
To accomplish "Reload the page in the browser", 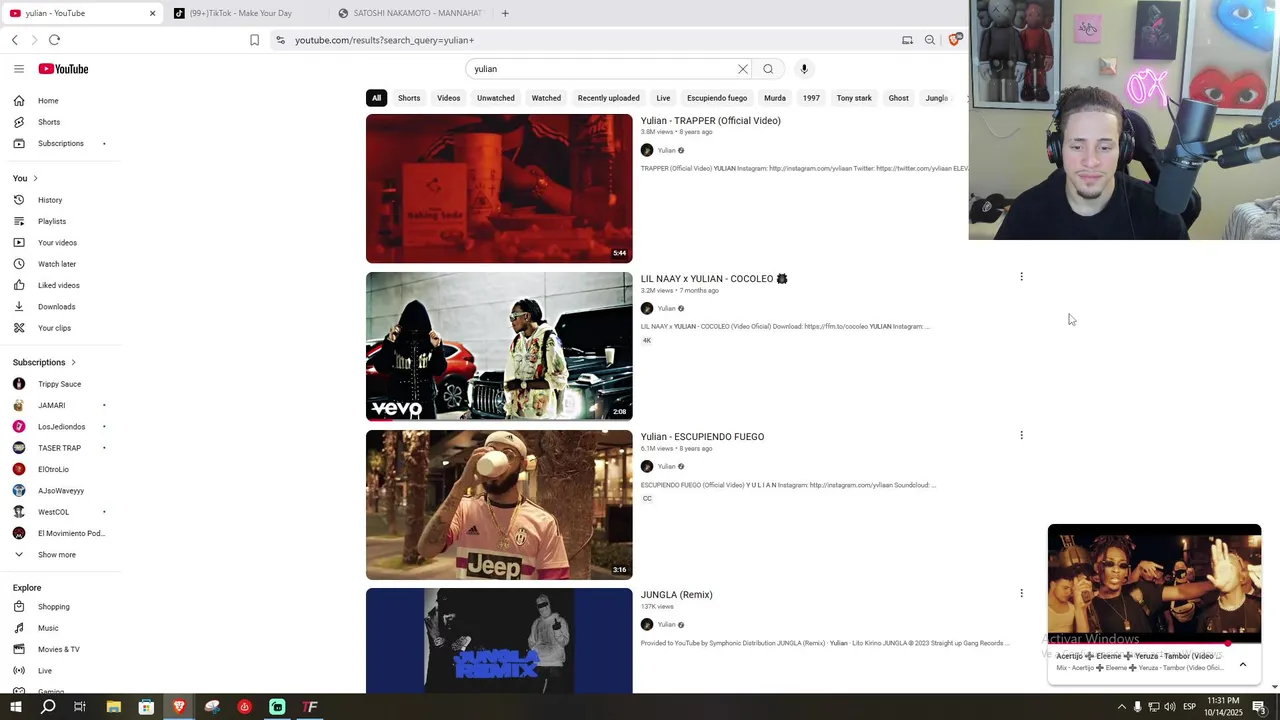I will tap(54, 40).
